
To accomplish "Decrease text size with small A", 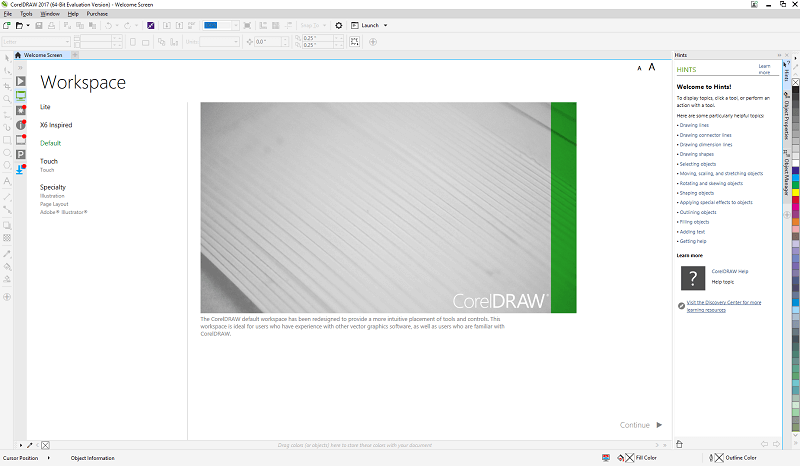I will [639, 68].
